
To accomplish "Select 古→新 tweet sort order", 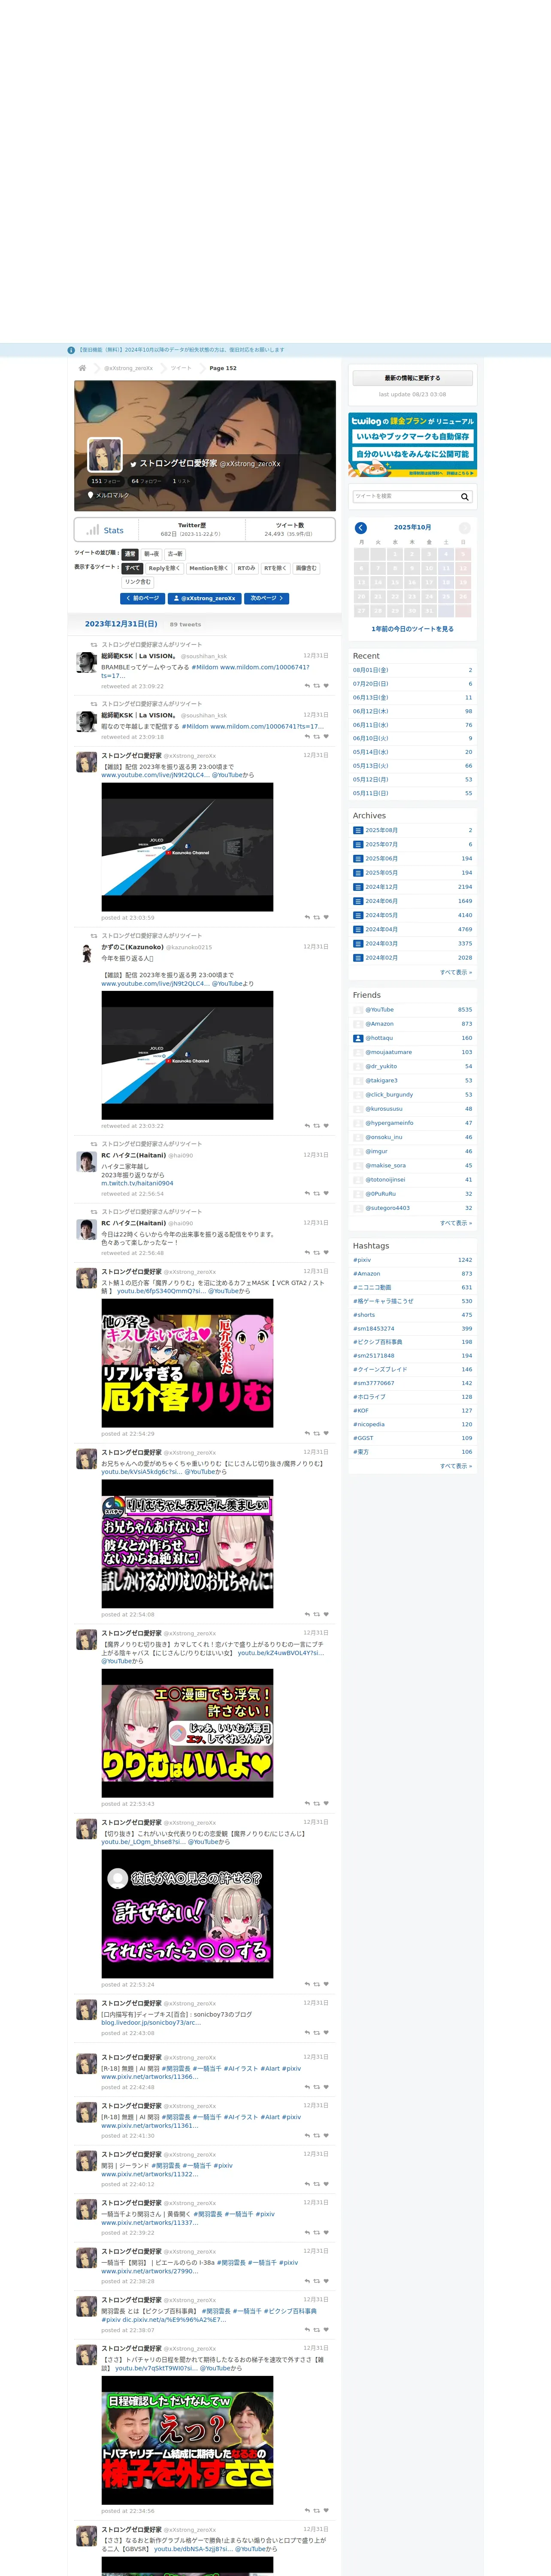I will pos(175,554).
